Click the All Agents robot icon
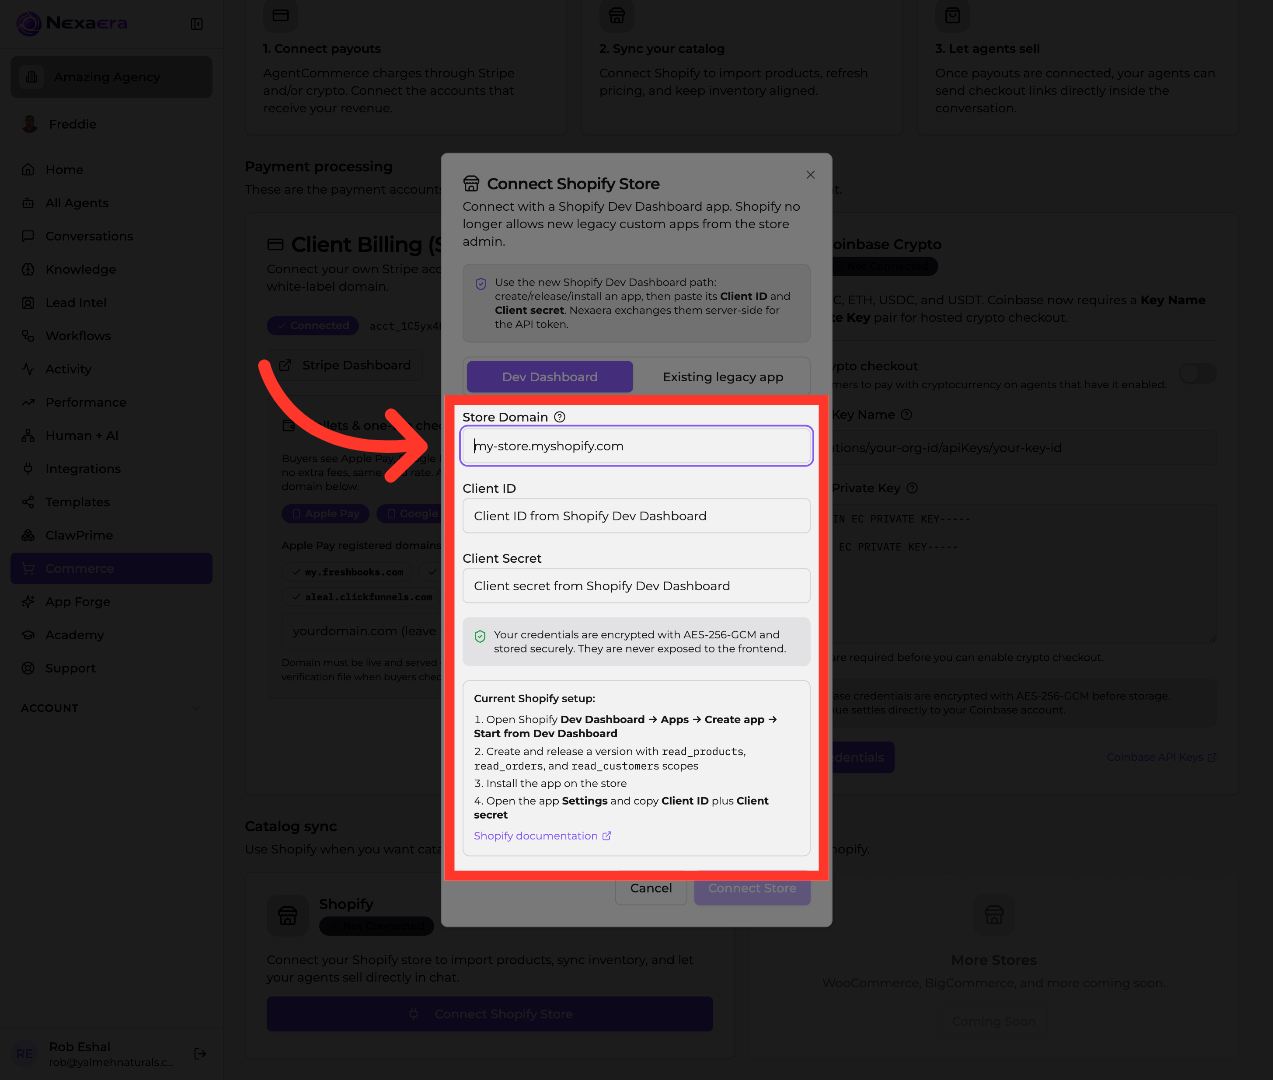This screenshot has width=1273, height=1080. tap(28, 203)
